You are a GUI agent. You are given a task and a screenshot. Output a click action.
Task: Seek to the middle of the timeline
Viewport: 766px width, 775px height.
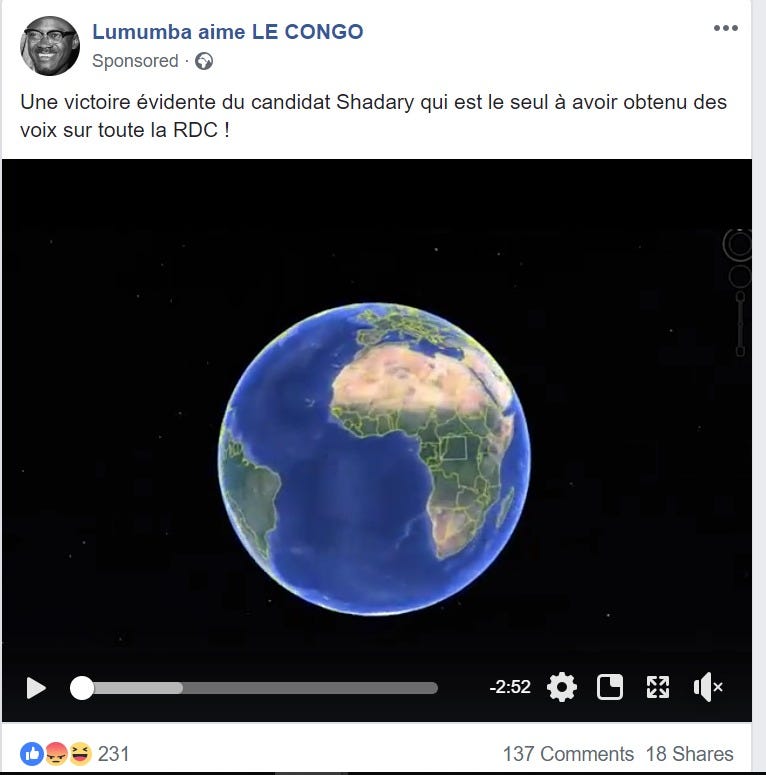click(x=254, y=688)
